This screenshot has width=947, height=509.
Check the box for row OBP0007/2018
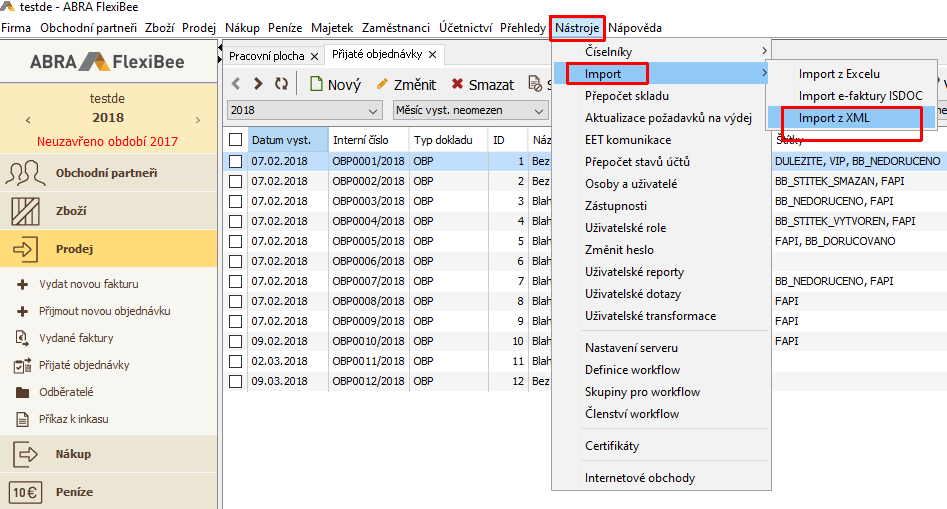pyautogui.click(x=236, y=281)
